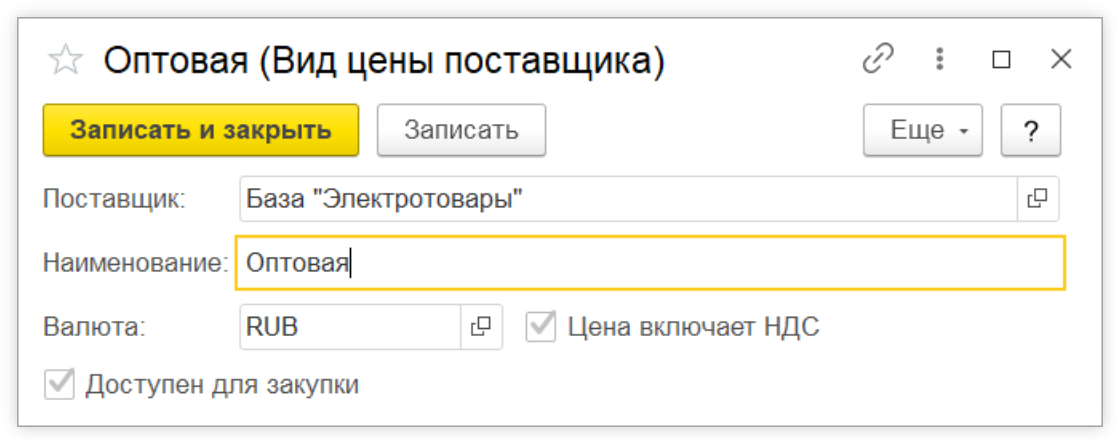Save and close with Записать и закрыть
Image resolution: width=1118 pixels, height=444 pixels.
click(201, 130)
